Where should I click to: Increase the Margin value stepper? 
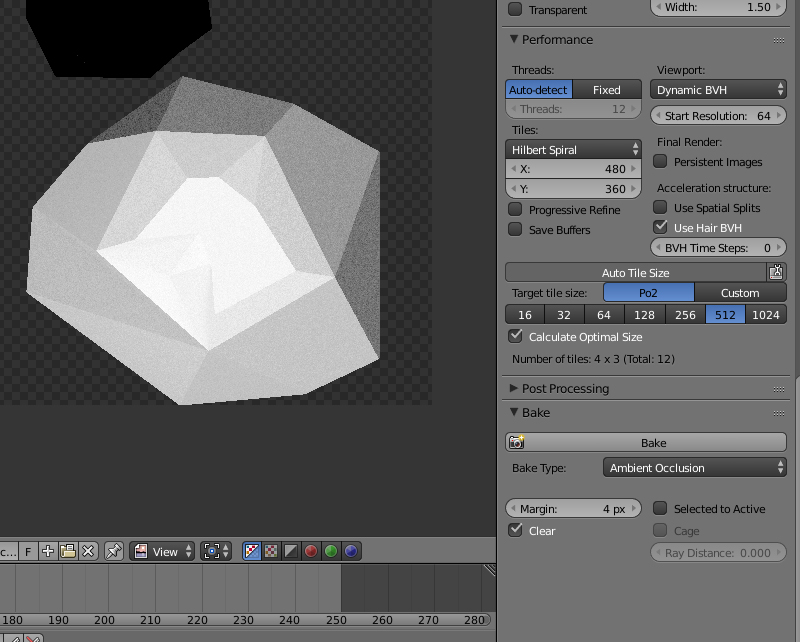tap(637, 508)
